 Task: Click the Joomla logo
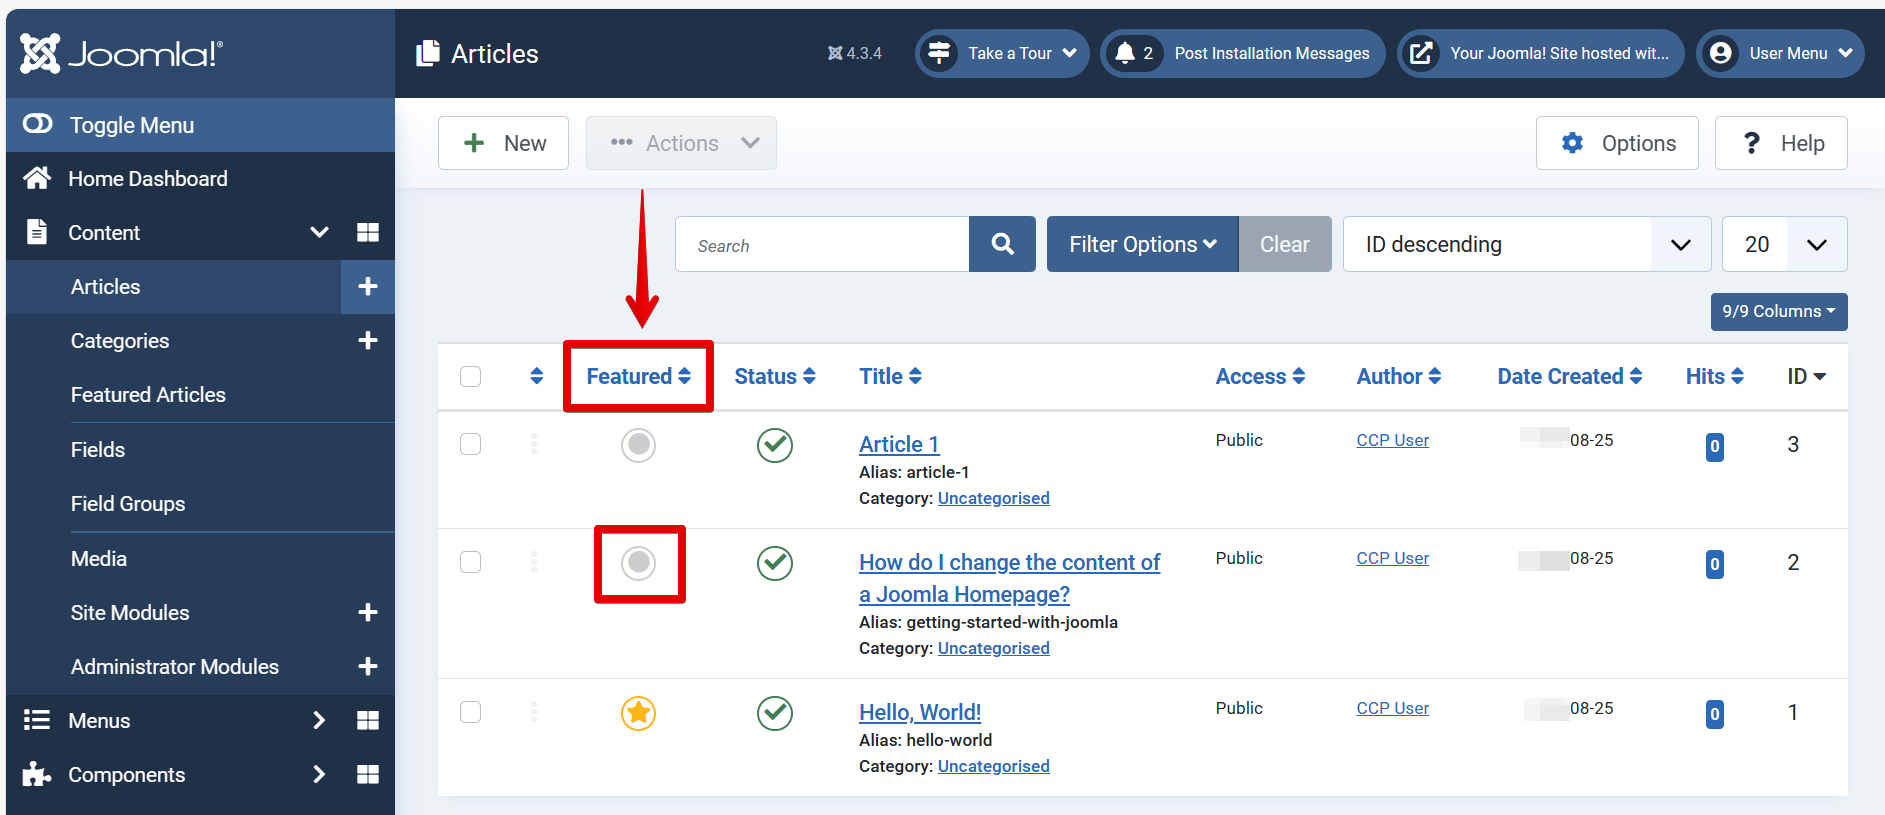[x=122, y=54]
